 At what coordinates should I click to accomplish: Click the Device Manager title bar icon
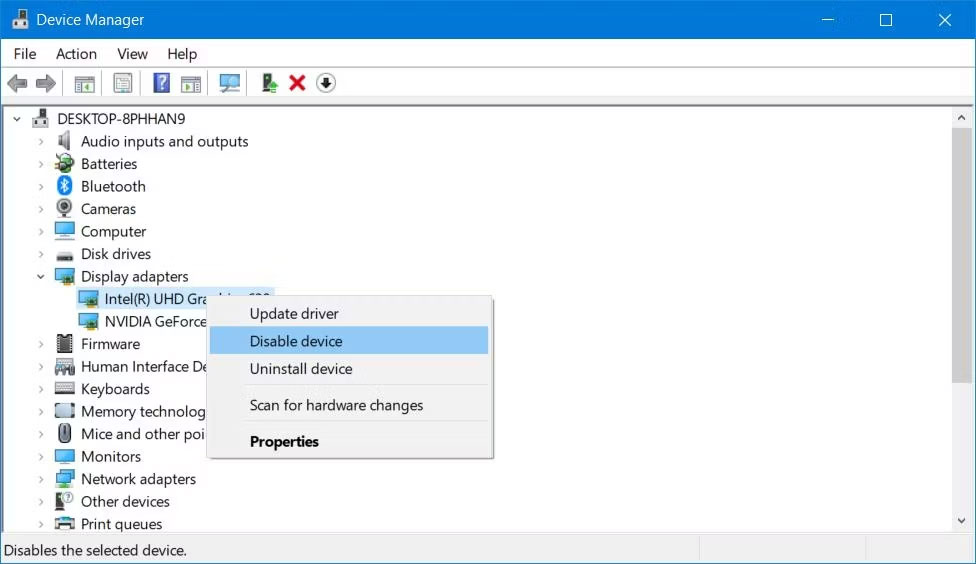click(x=20, y=19)
